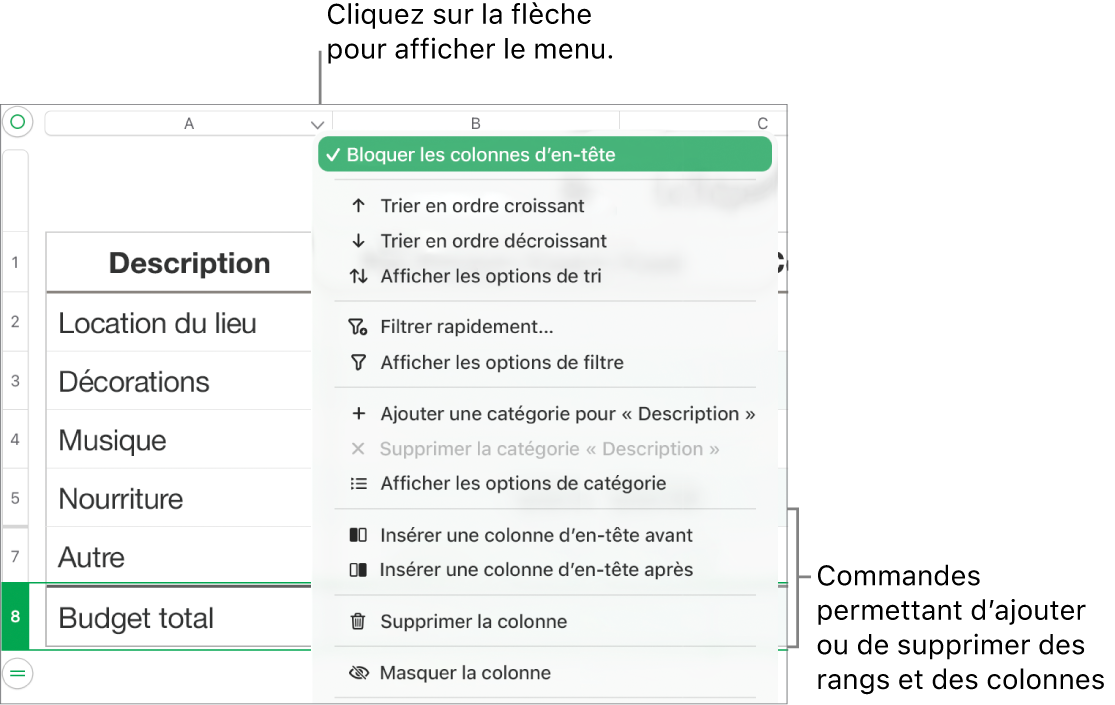Click the plus icon to add a category

[x=358, y=413]
